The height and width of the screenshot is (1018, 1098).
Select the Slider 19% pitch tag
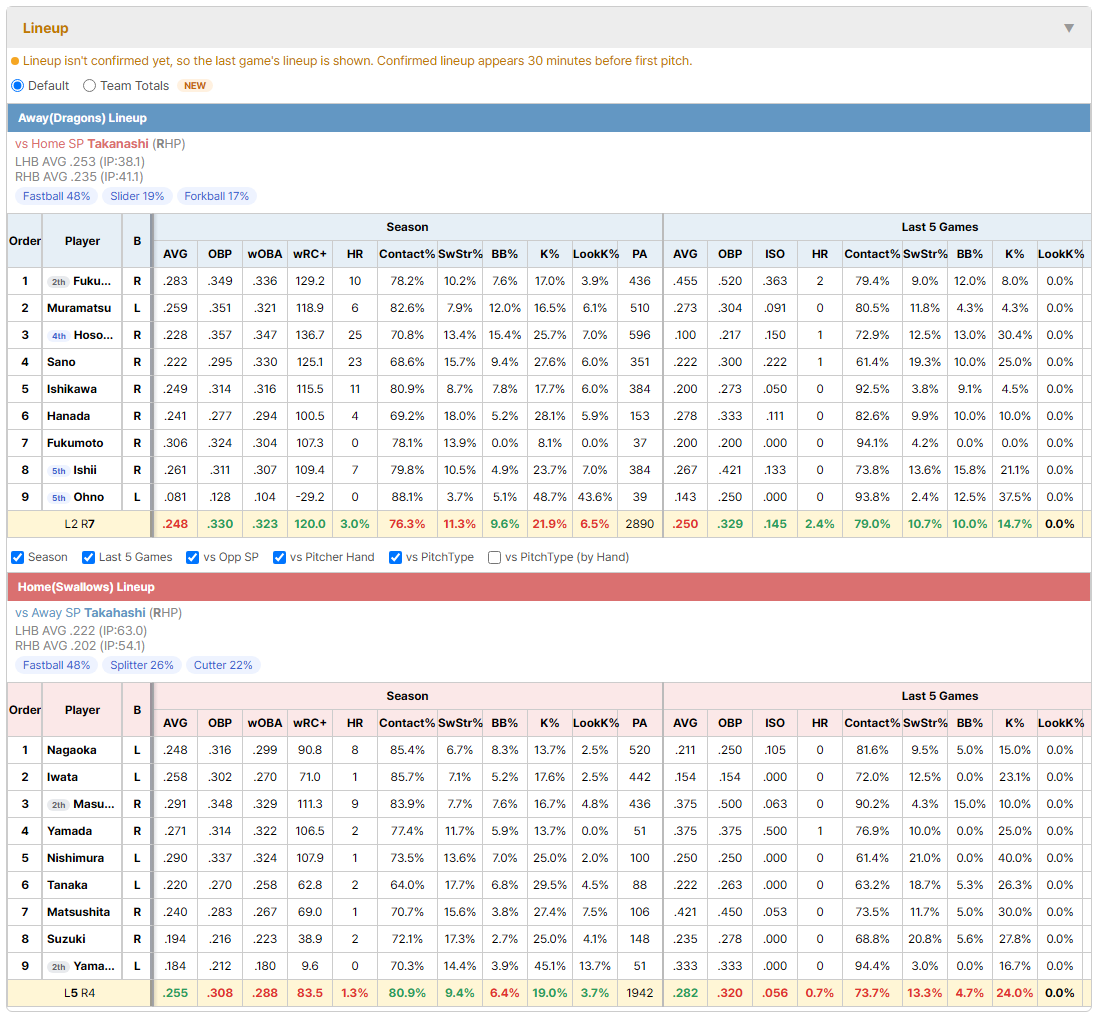137,196
